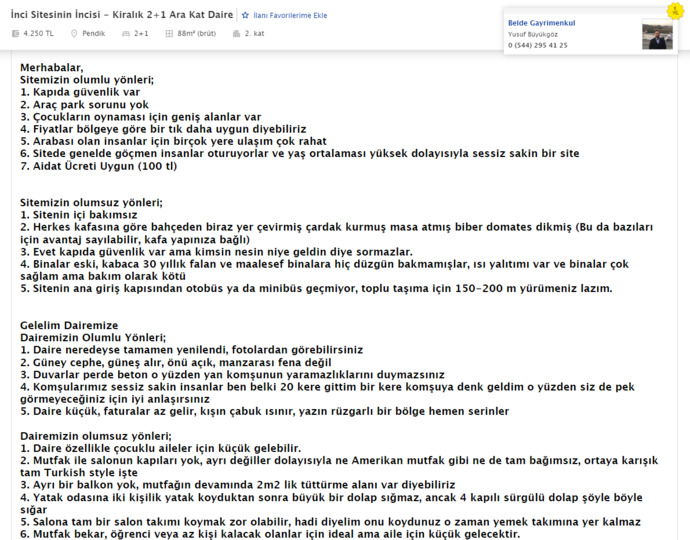690x540 pixels.
Task: Click the Sitemizin olumsuz yönleri heading
Action: pos(91,202)
